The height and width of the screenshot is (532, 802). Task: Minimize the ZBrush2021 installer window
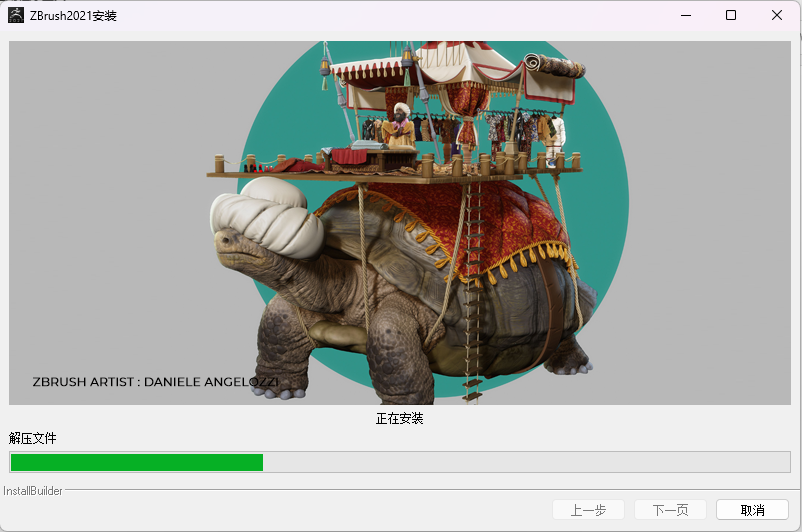point(686,15)
